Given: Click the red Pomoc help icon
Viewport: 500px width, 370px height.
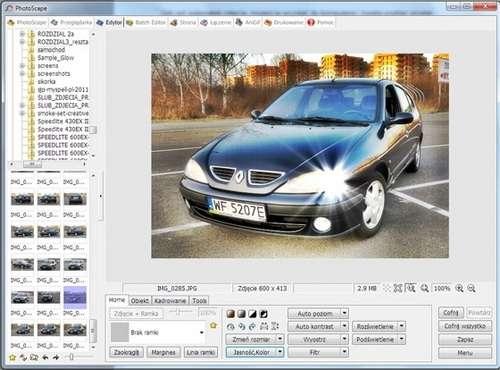Looking at the screenshot, I should click(x=311, y=22).
